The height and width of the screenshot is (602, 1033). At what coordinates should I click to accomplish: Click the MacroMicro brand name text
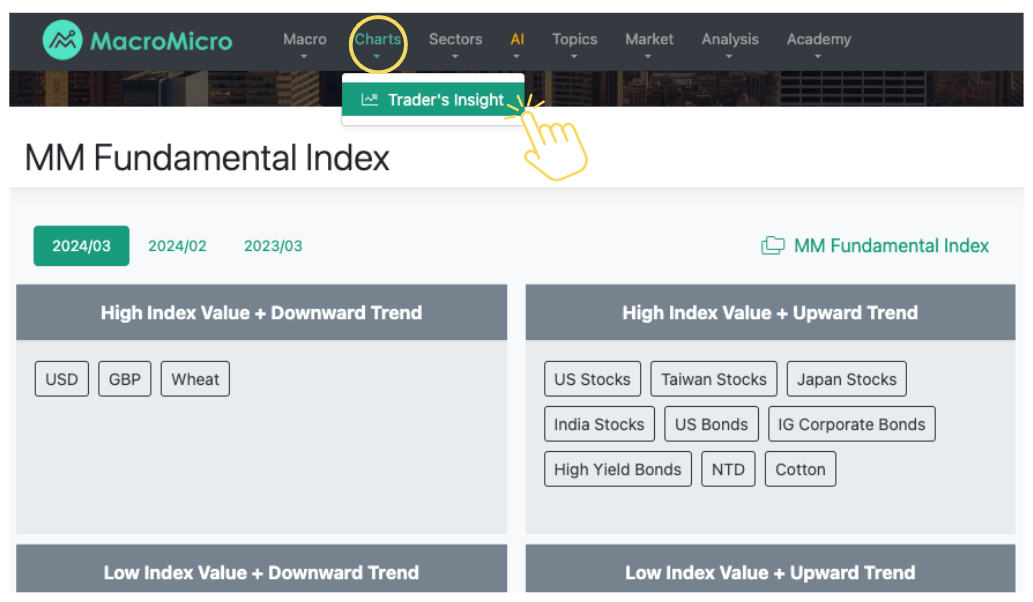click(x=161, y=41)
